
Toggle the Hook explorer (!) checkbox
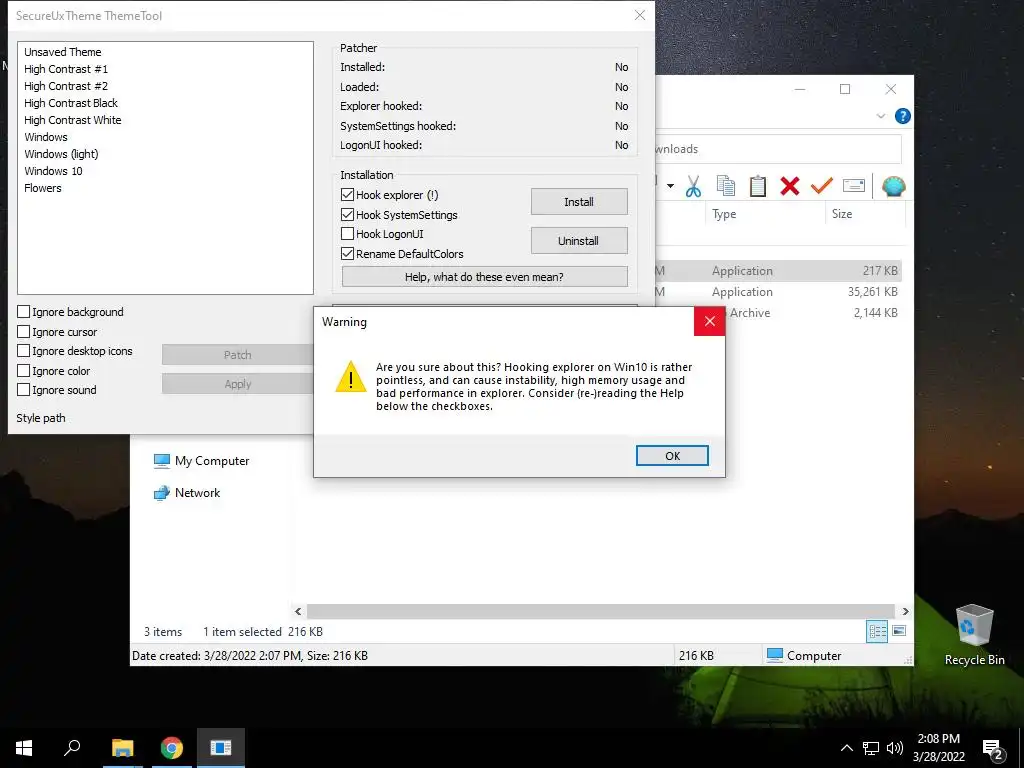pyautogui.click(x=347, y=195)
